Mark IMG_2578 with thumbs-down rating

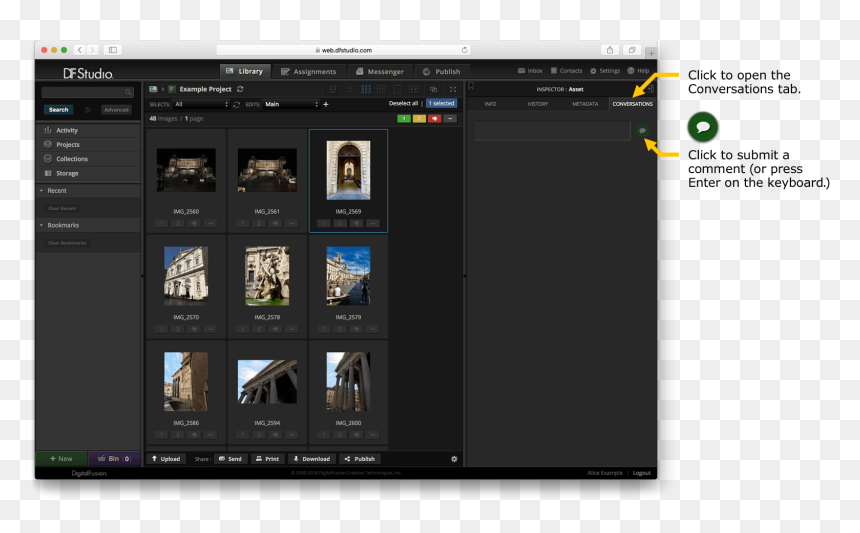click(x=275, y=329)
